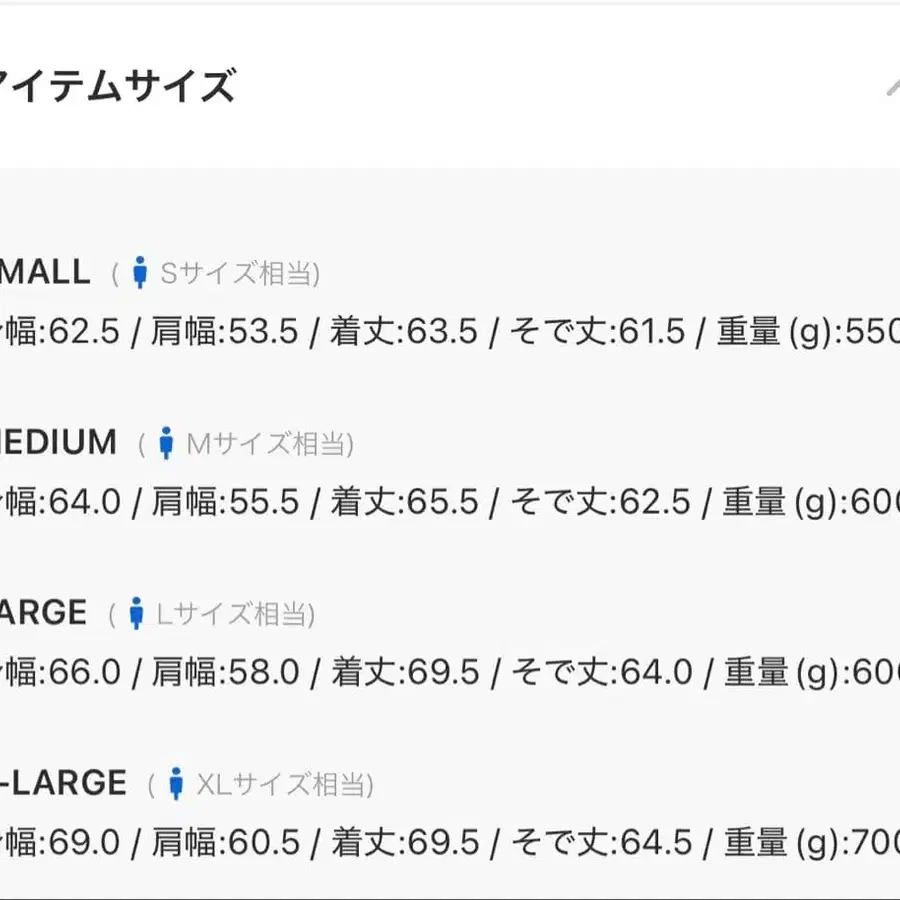Viewport: 900px width, 900px height.
Task: Click the person icon beside Mサイズ相当
Action: [x=166, y=442]
